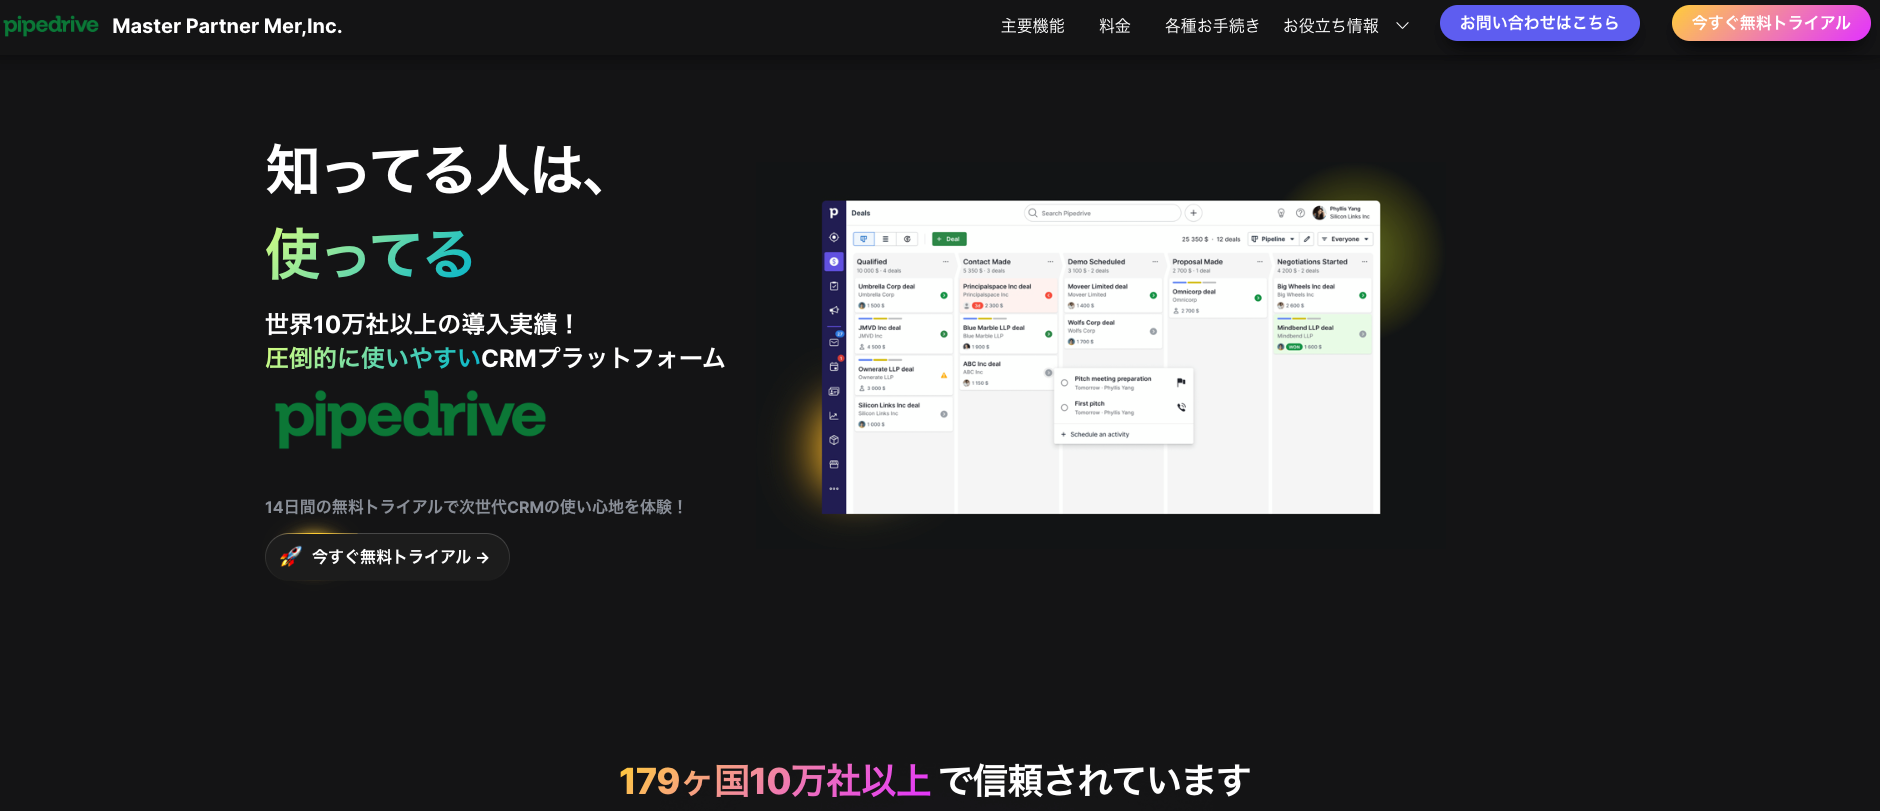Viewport: 1880px width, 811px height.
Task: Click the お問い合わせはこちら button
Action: (1539, 23)
